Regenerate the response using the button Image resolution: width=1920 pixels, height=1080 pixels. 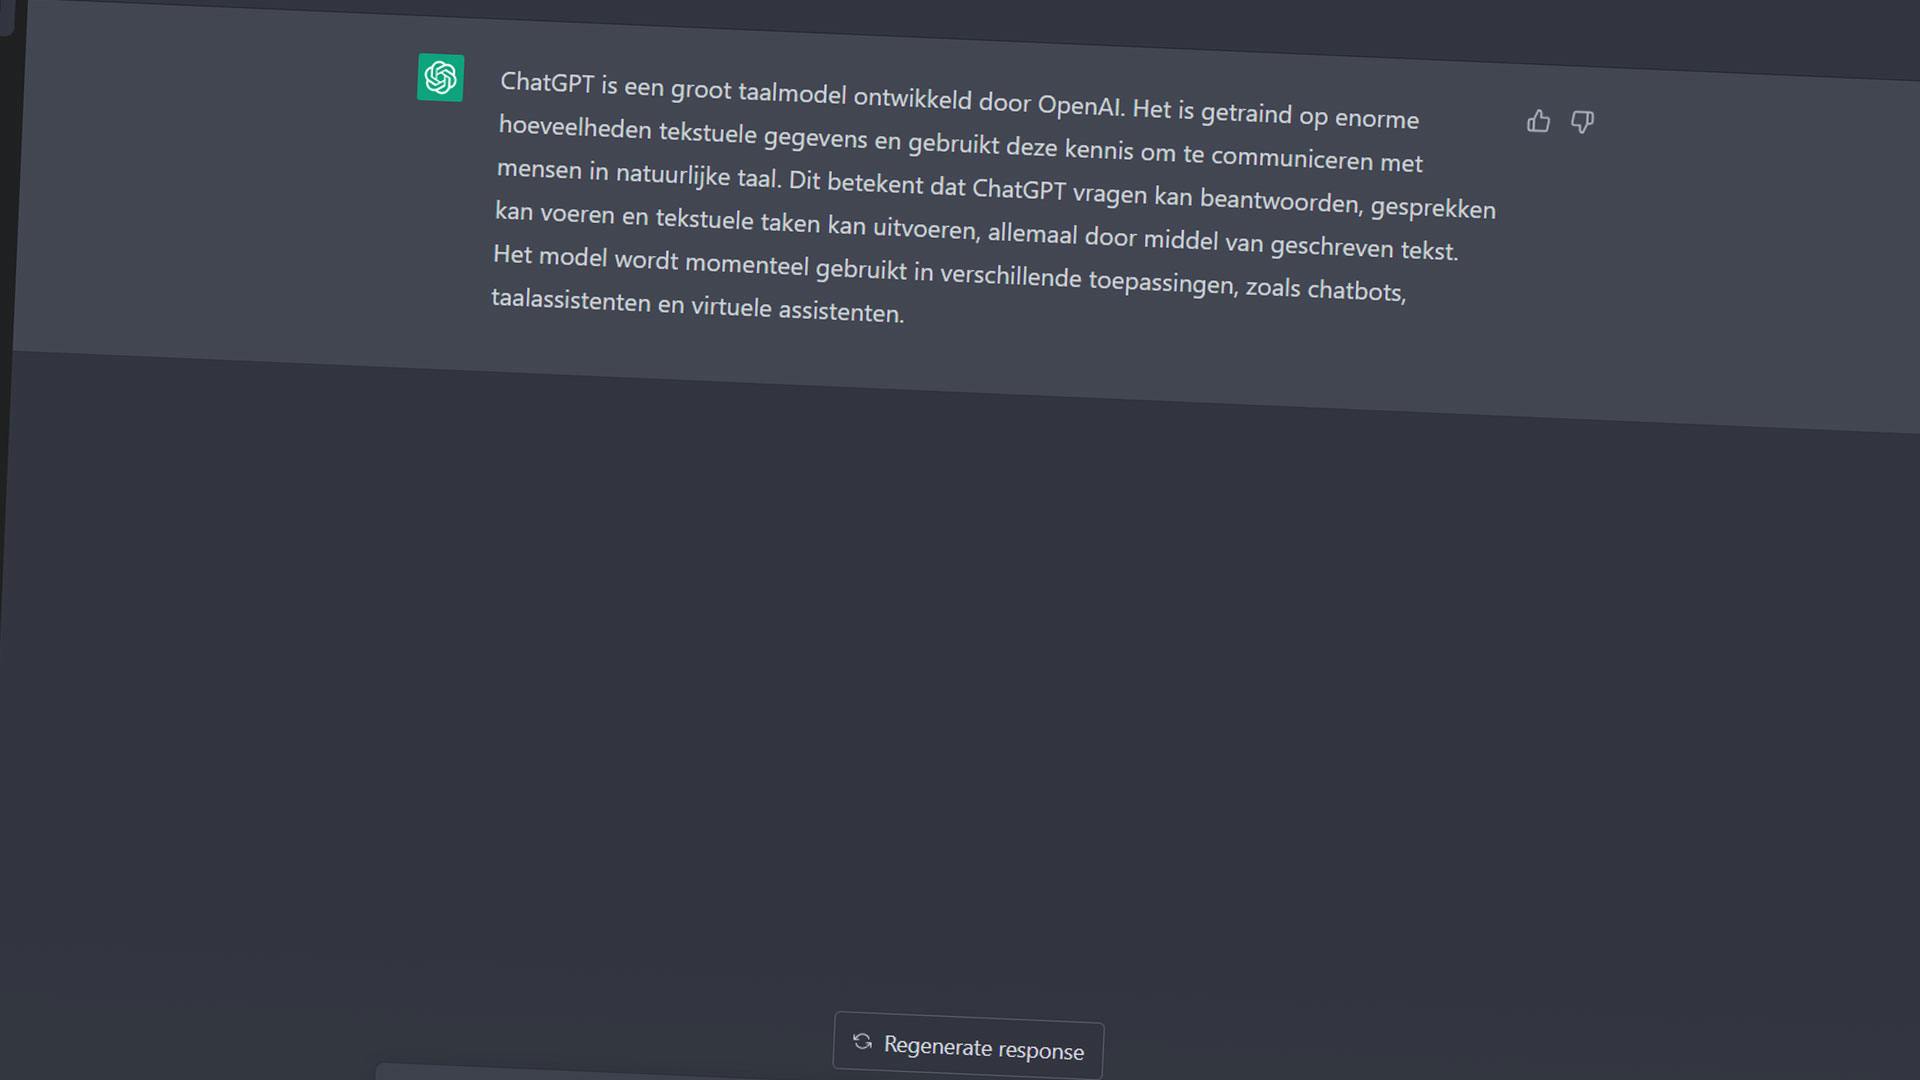coord(968,1046)
